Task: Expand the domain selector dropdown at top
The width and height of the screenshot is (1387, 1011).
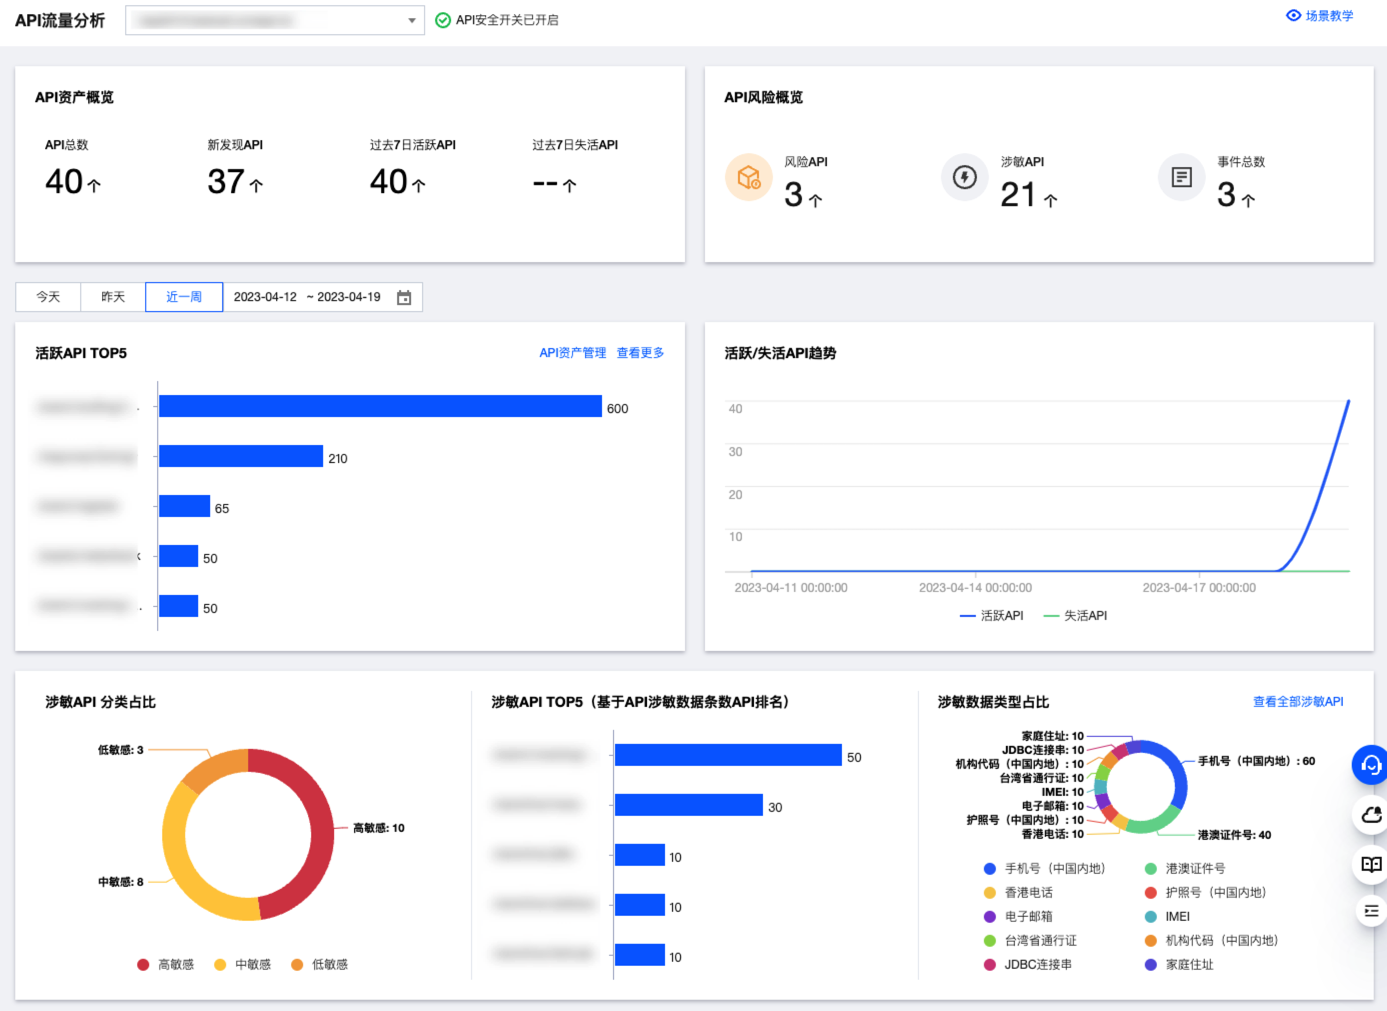Action: pyautogui.click(x=411, y=21)
